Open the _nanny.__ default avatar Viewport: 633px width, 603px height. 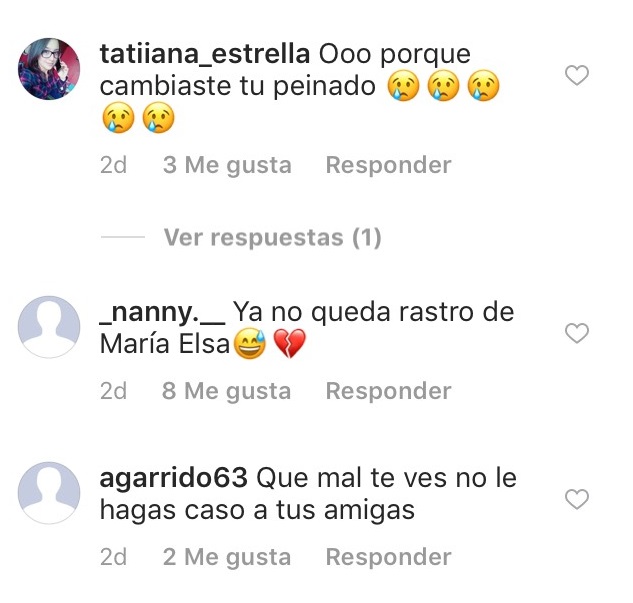click(x=49, y=327)
